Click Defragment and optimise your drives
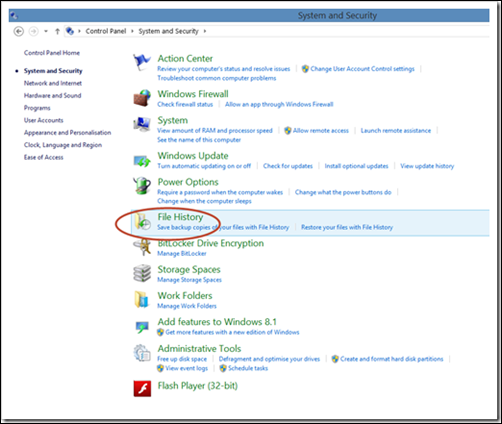The image size is (502, 424). tap(269, 359)
